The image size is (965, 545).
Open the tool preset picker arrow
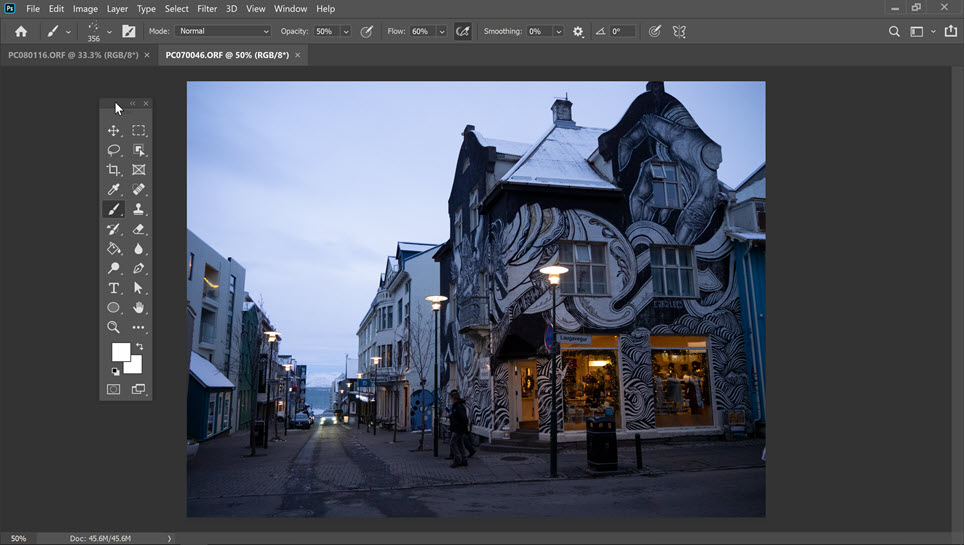coord(68,31)
